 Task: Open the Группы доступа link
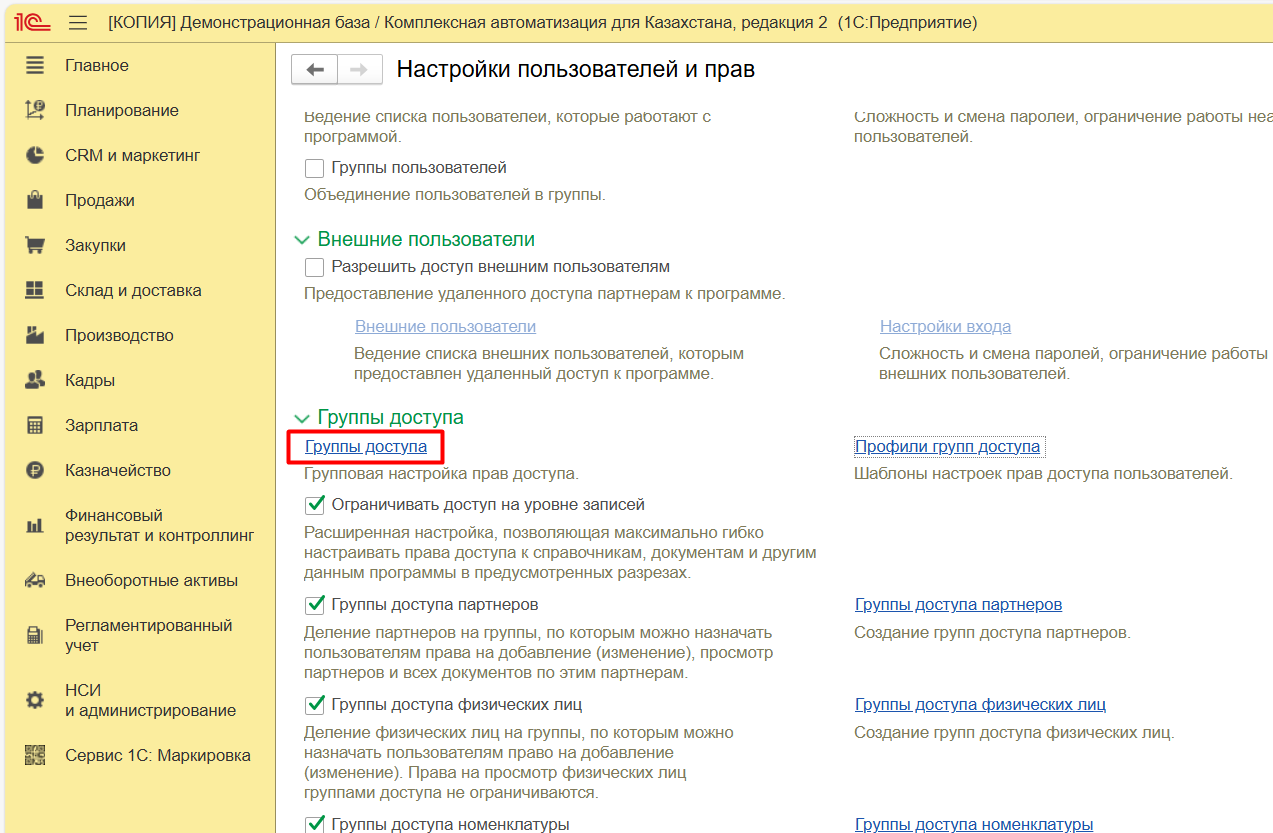point(366,447)
